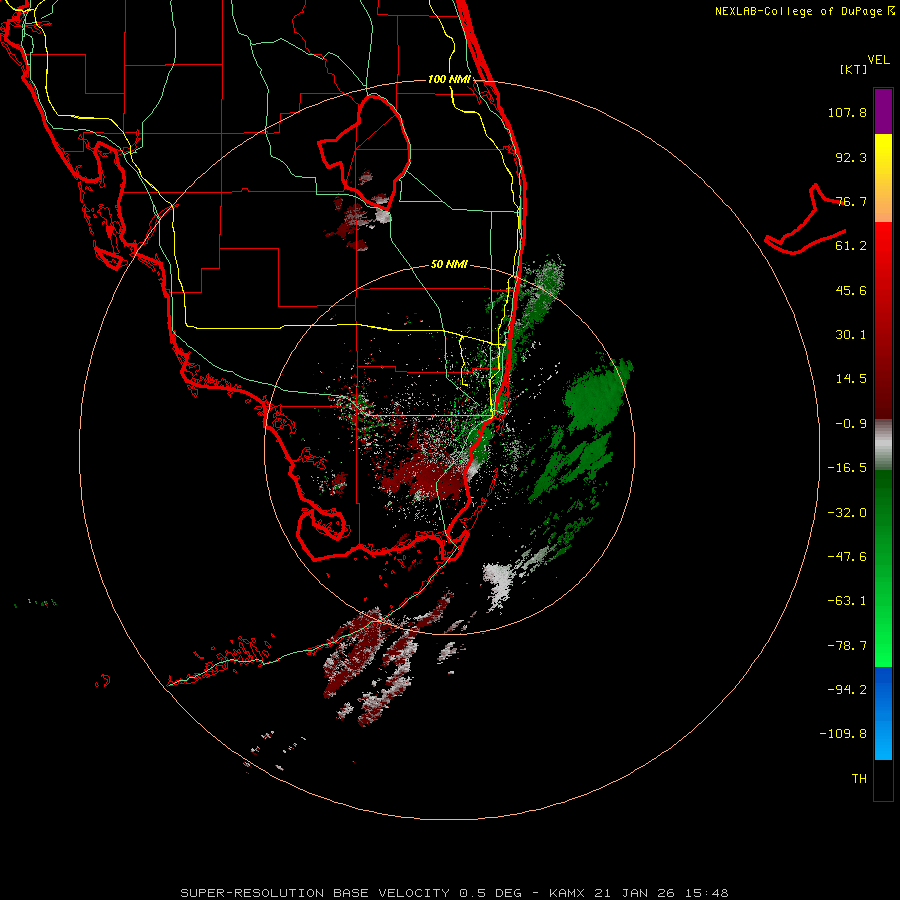Click the -109.8 legend value
Viewport: 900px width, 900px height.
tap(843, 734)
